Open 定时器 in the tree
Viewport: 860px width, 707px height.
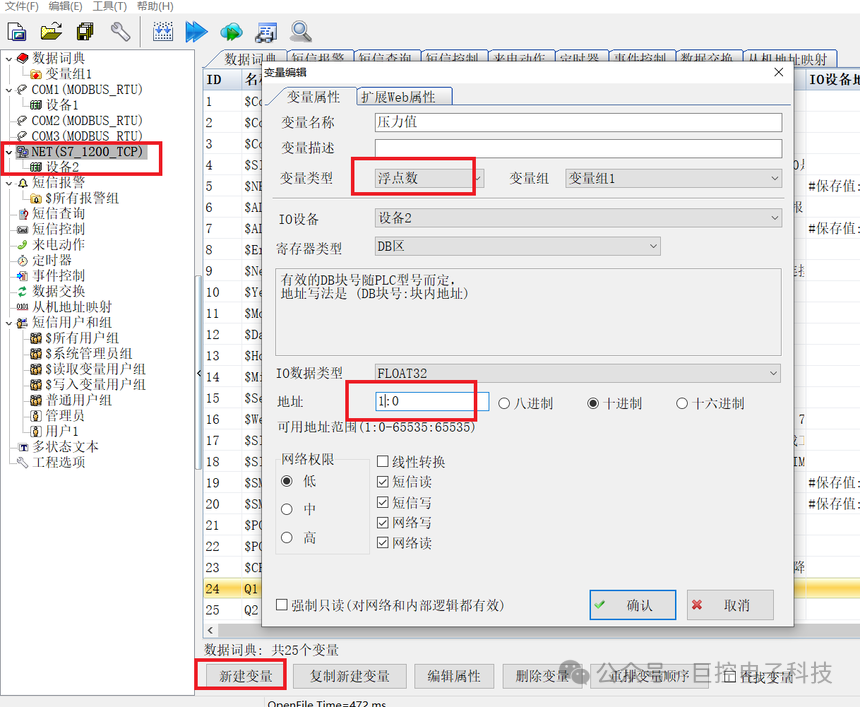[x=52, y=260]
